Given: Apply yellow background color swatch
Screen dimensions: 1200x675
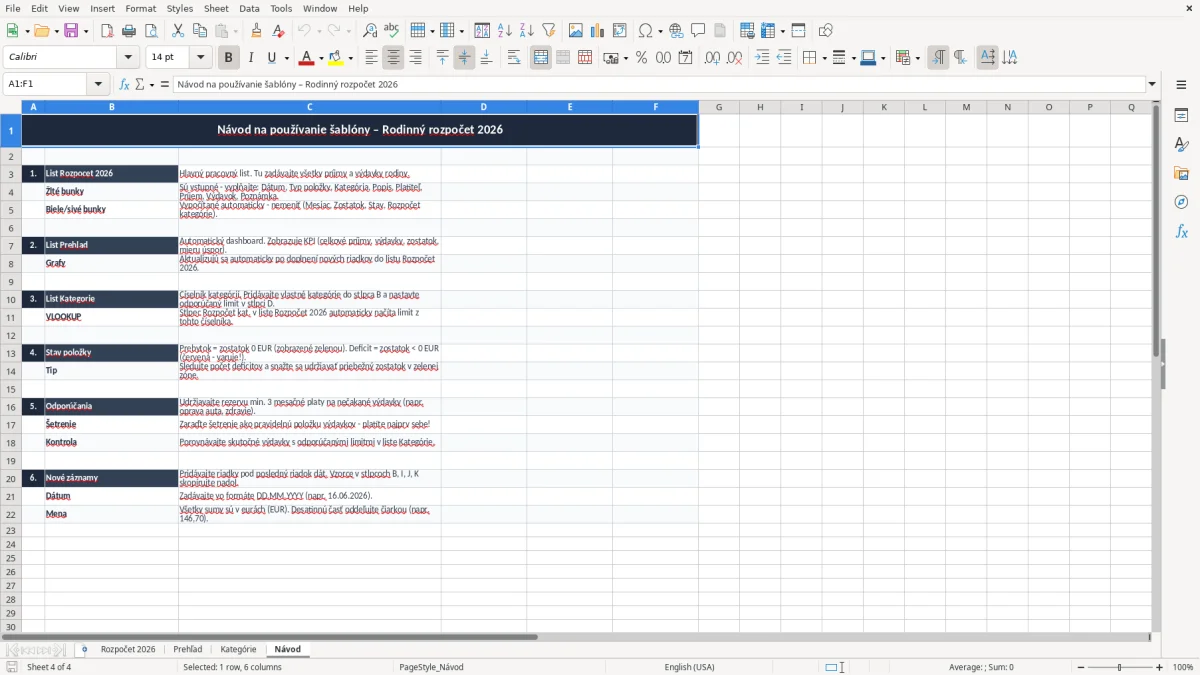Looking at the screenshot, I should [x=336, y=58].
